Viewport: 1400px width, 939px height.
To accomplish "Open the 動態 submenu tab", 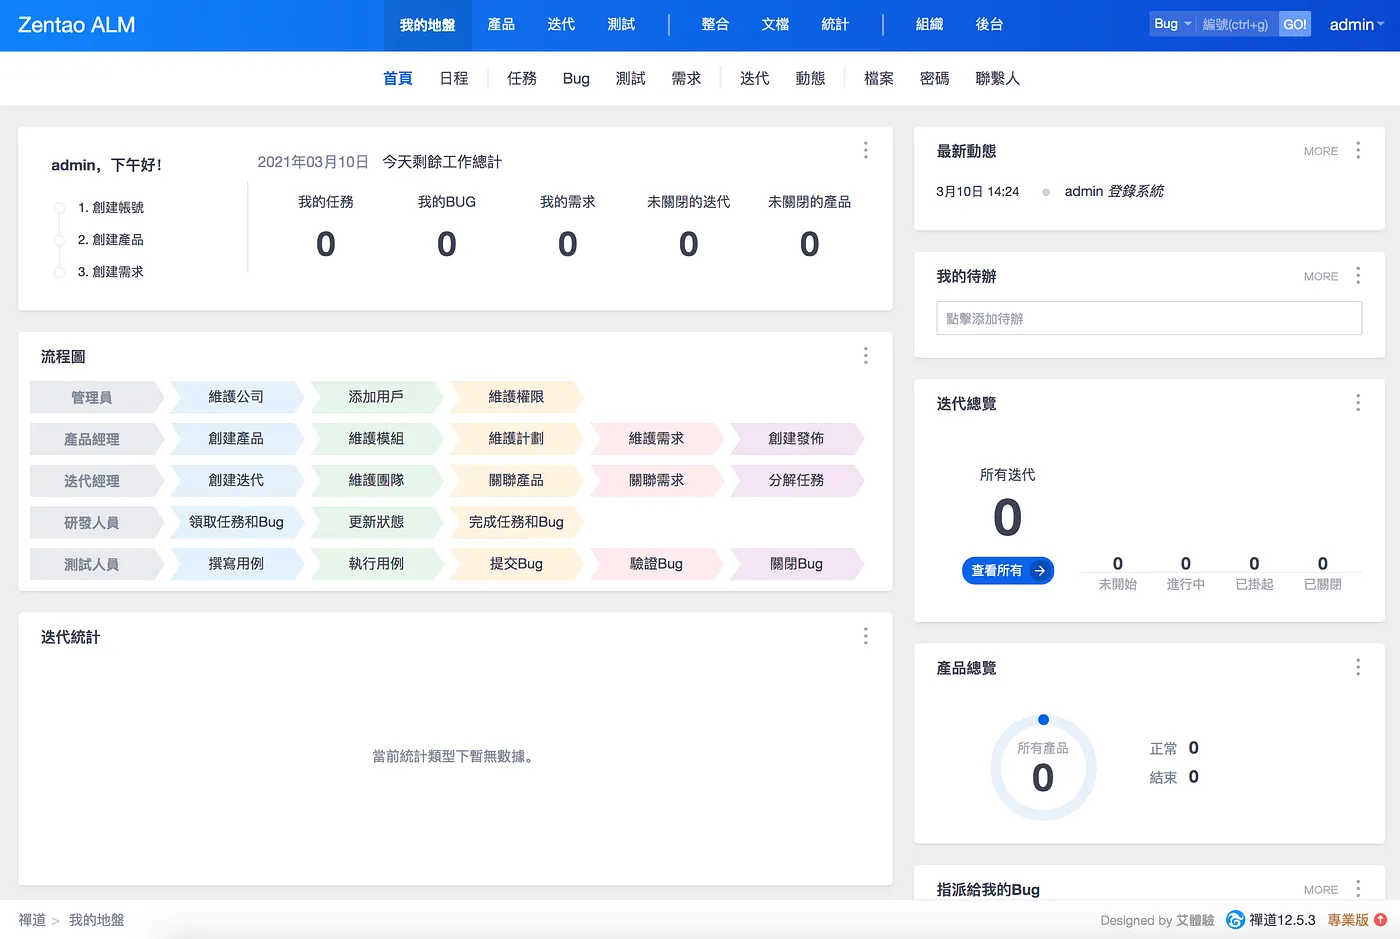I will coord(810,78).
